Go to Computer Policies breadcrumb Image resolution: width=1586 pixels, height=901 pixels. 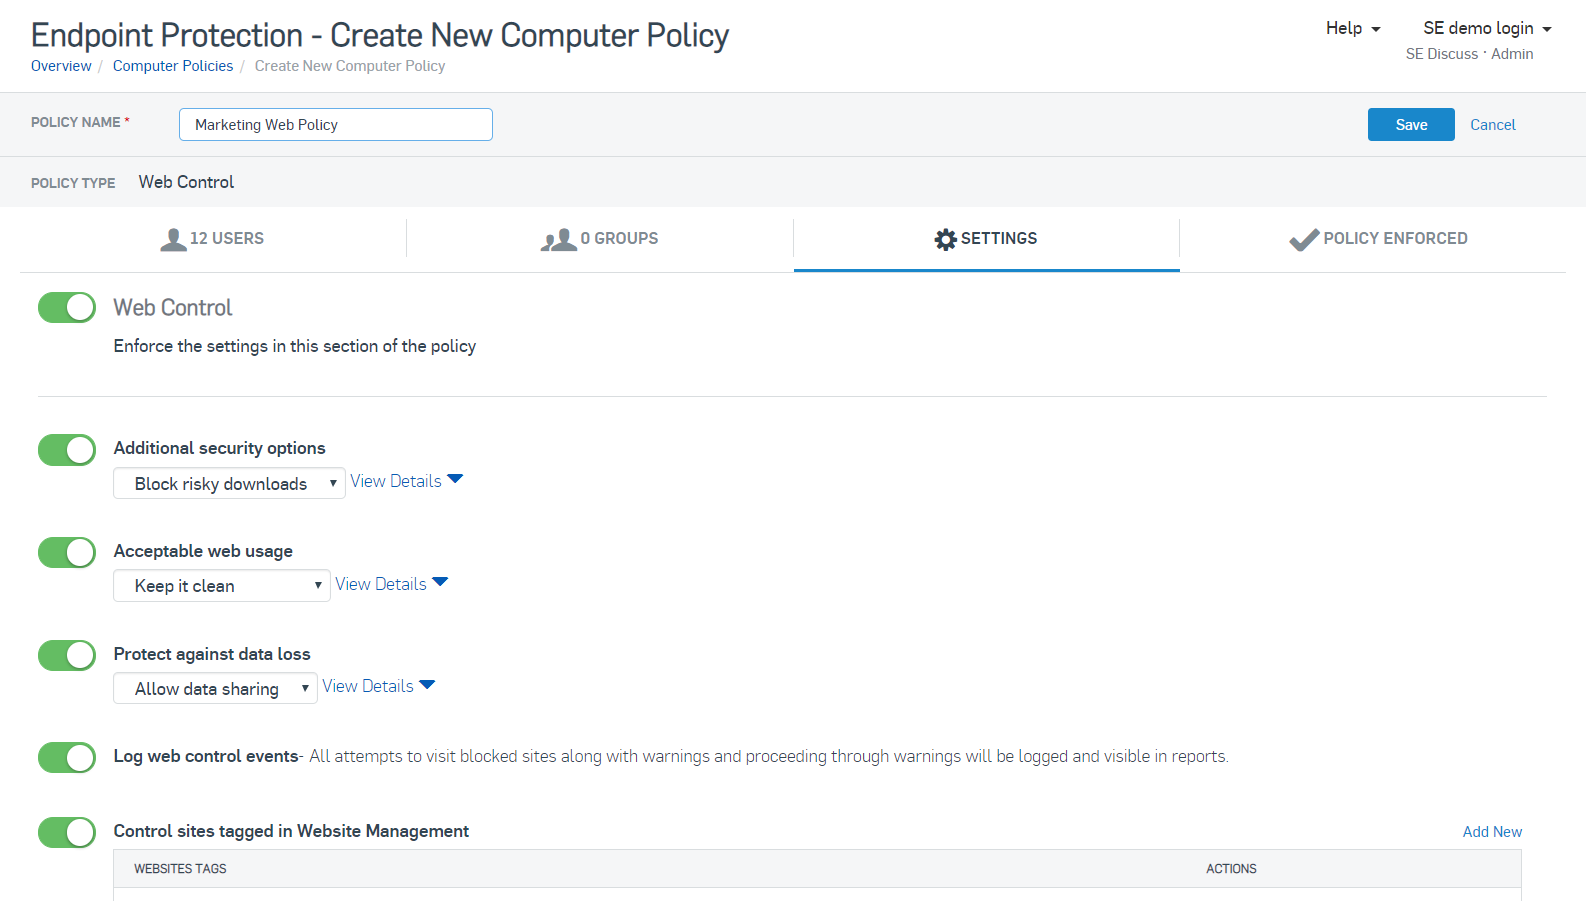pyautogui.click(x=173, y=66)
